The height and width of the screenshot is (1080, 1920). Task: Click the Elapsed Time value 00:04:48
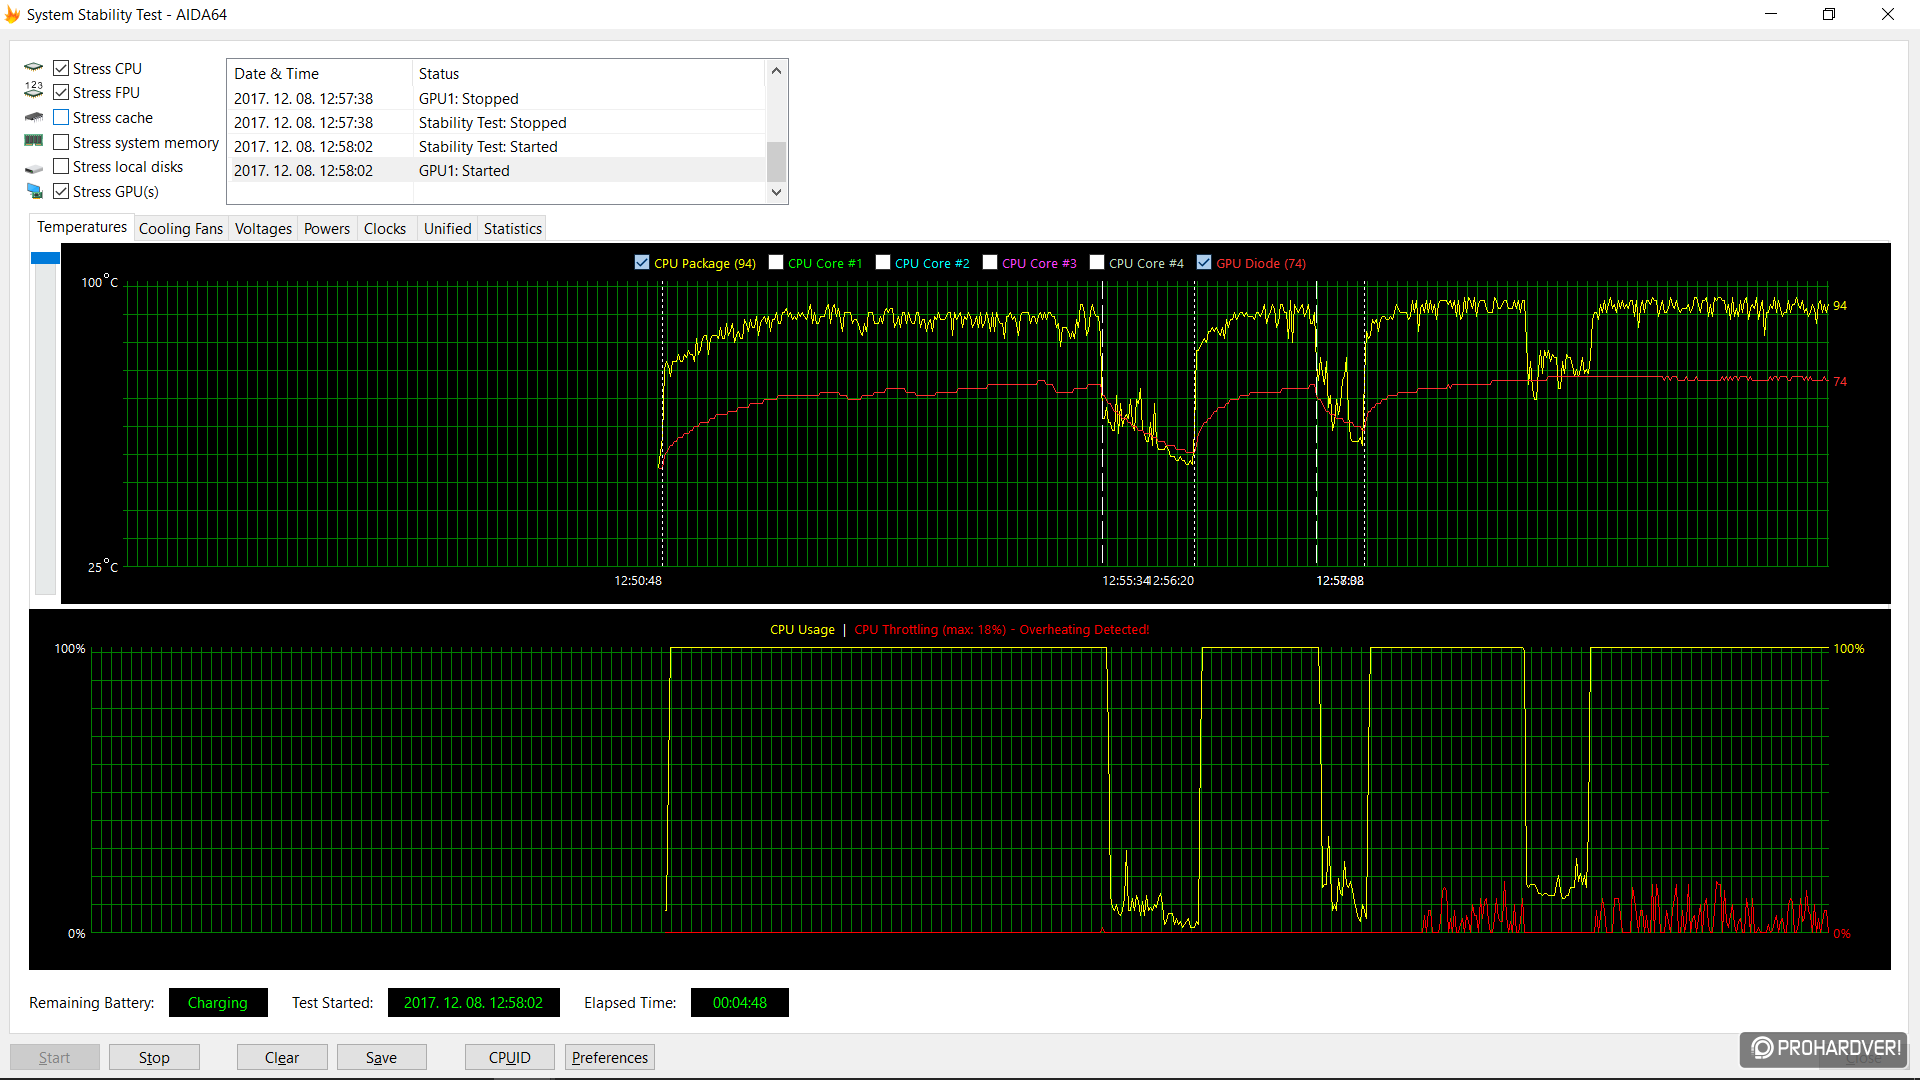pyautogui.click(x=740, y=1002)
